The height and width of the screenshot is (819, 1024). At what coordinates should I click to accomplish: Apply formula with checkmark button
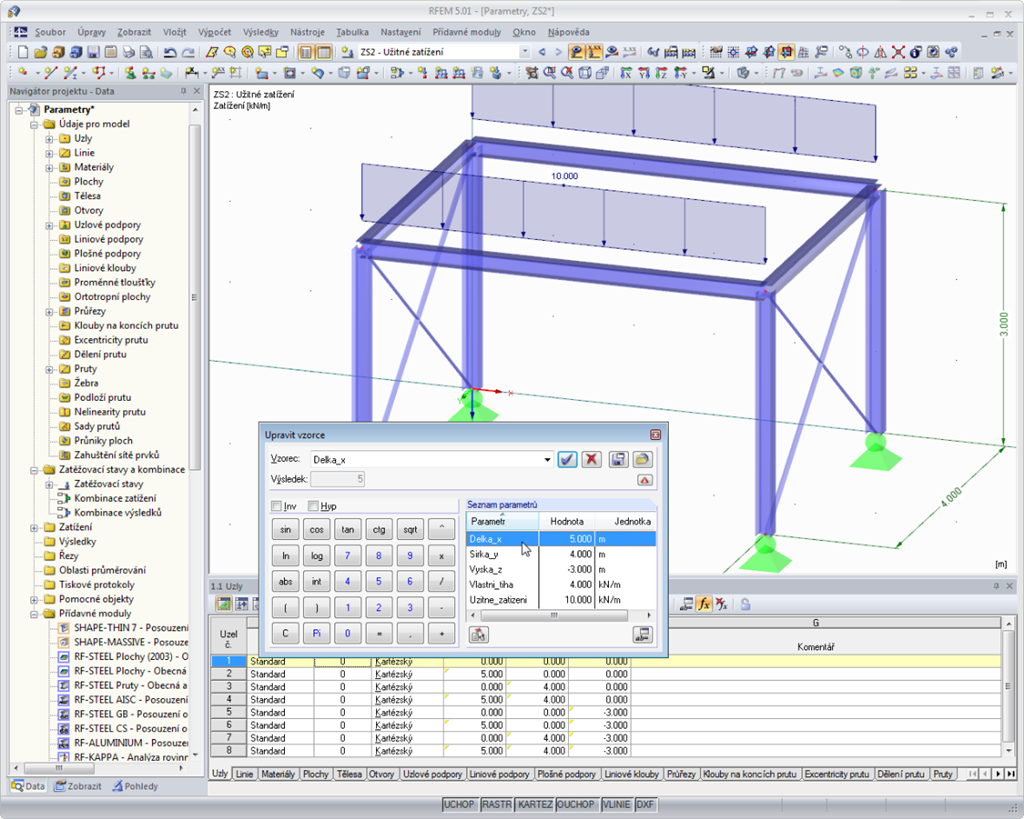pyautogui.click(x=568, y=459)
